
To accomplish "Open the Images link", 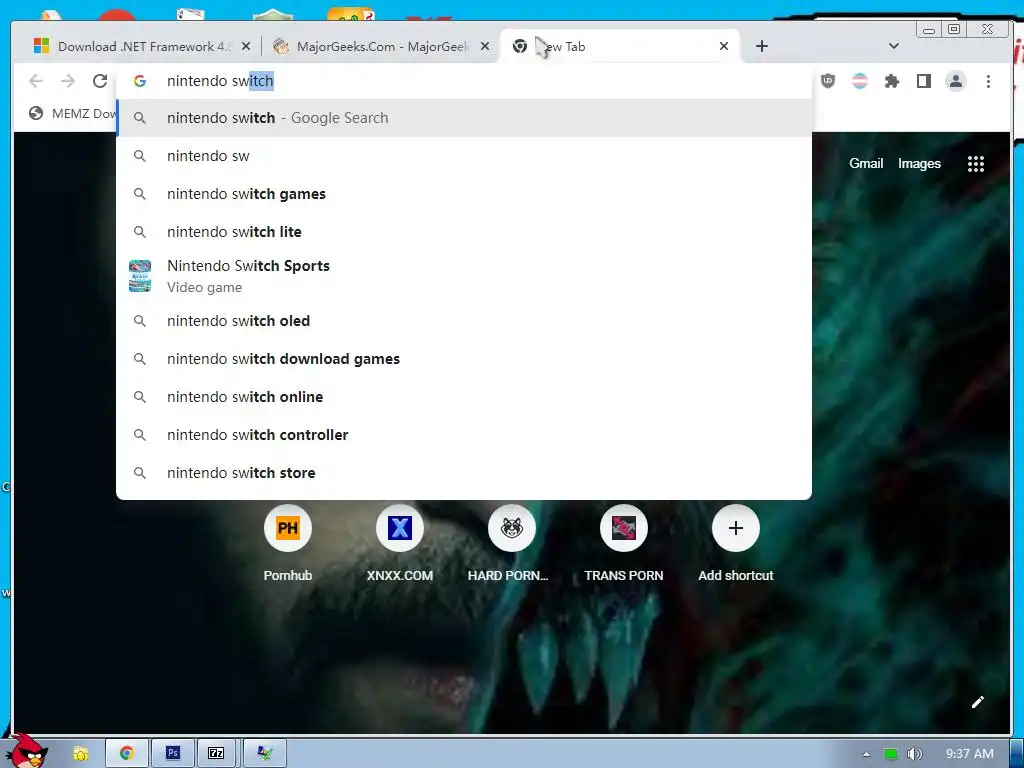I will tap(919, 164).
